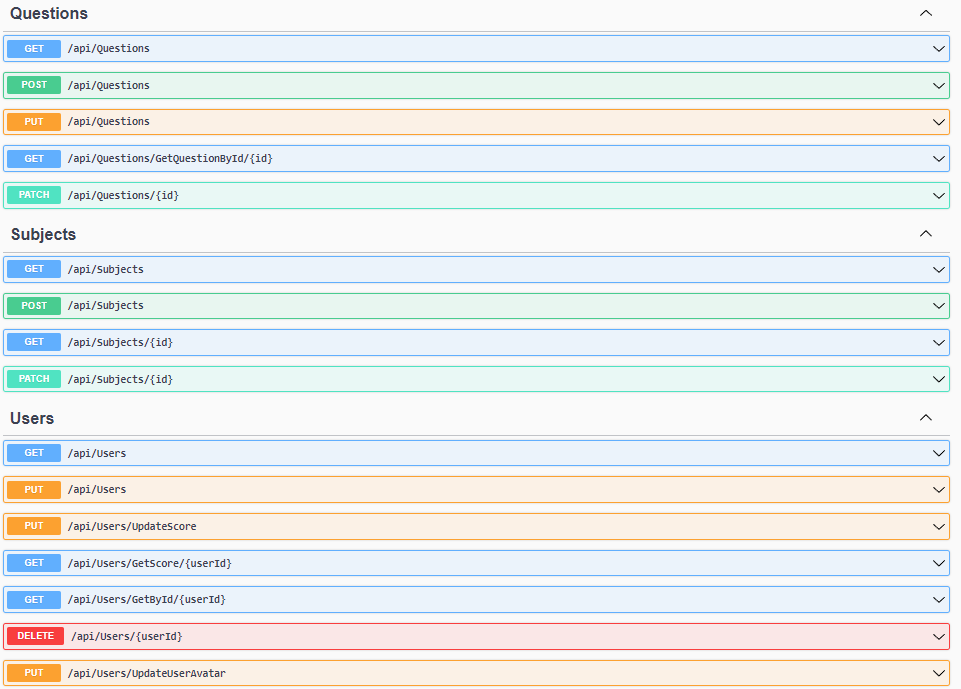Image resolution: width=961 pixels, height=689 pixels.
Task: Click the GET badge for /api/Subjects
Action: pyautogui.click(x=34, y=269)
